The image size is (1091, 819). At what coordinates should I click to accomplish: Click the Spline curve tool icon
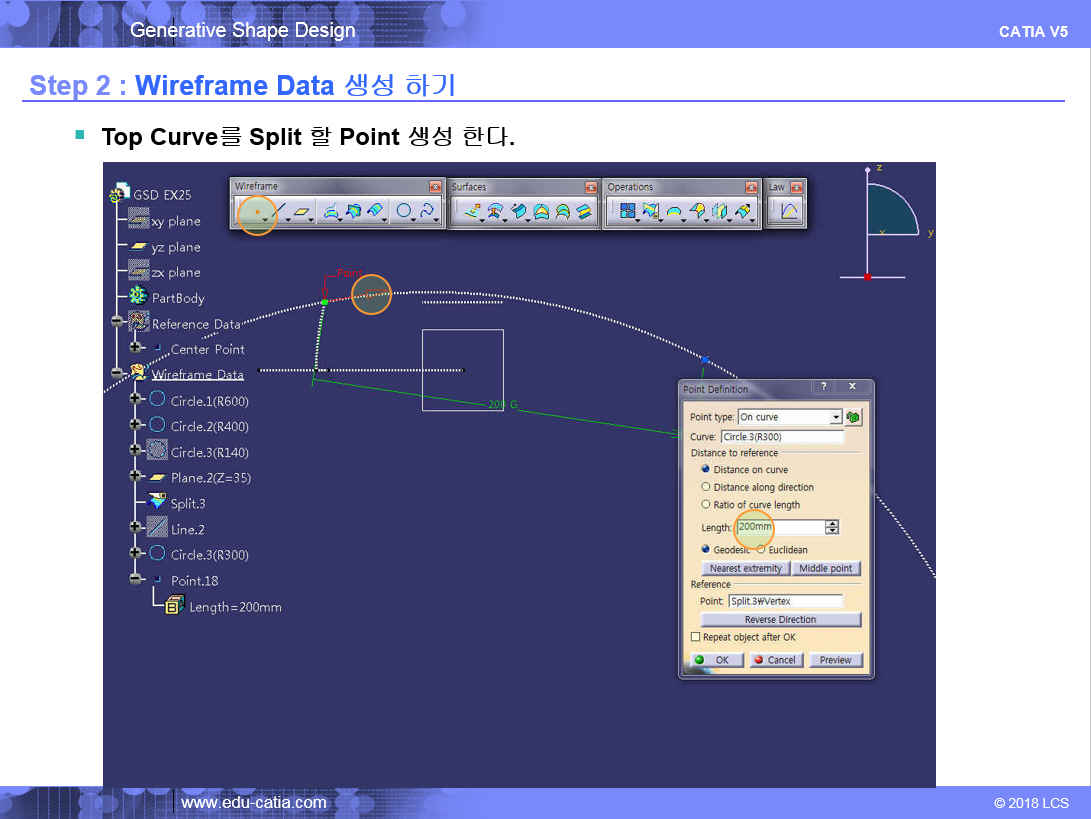[427, 211]
